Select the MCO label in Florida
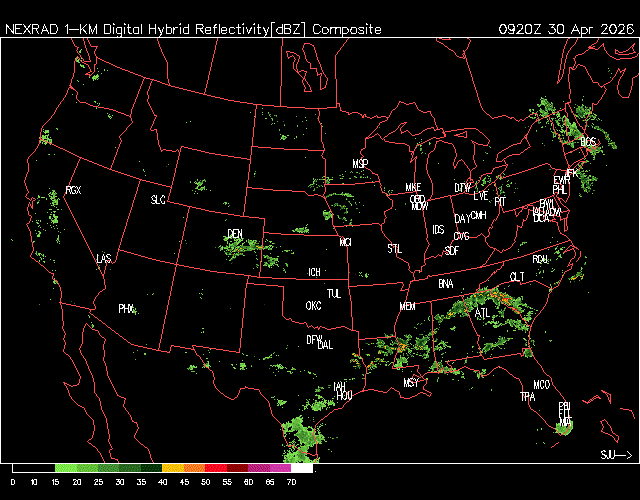The image size is (640, 500). click(541, 384)
